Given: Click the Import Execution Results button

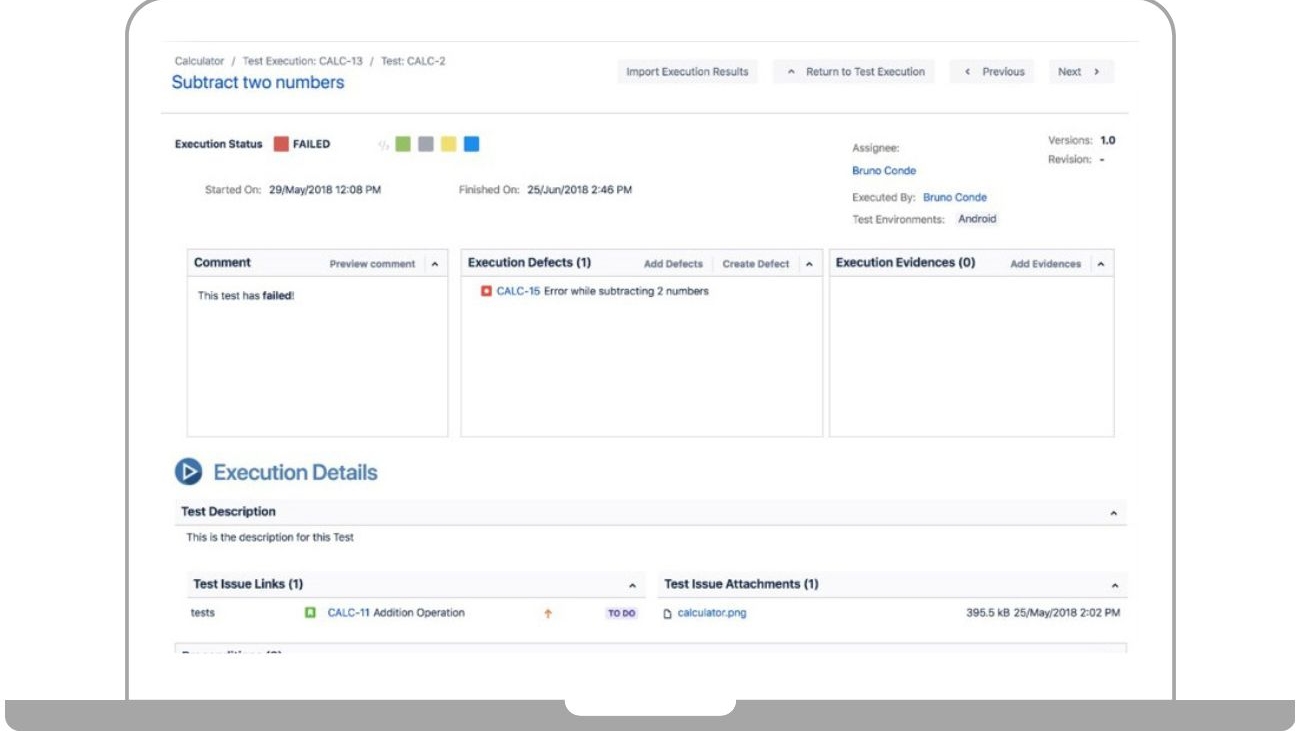Looking at the screenshot, I should point(687,72).
